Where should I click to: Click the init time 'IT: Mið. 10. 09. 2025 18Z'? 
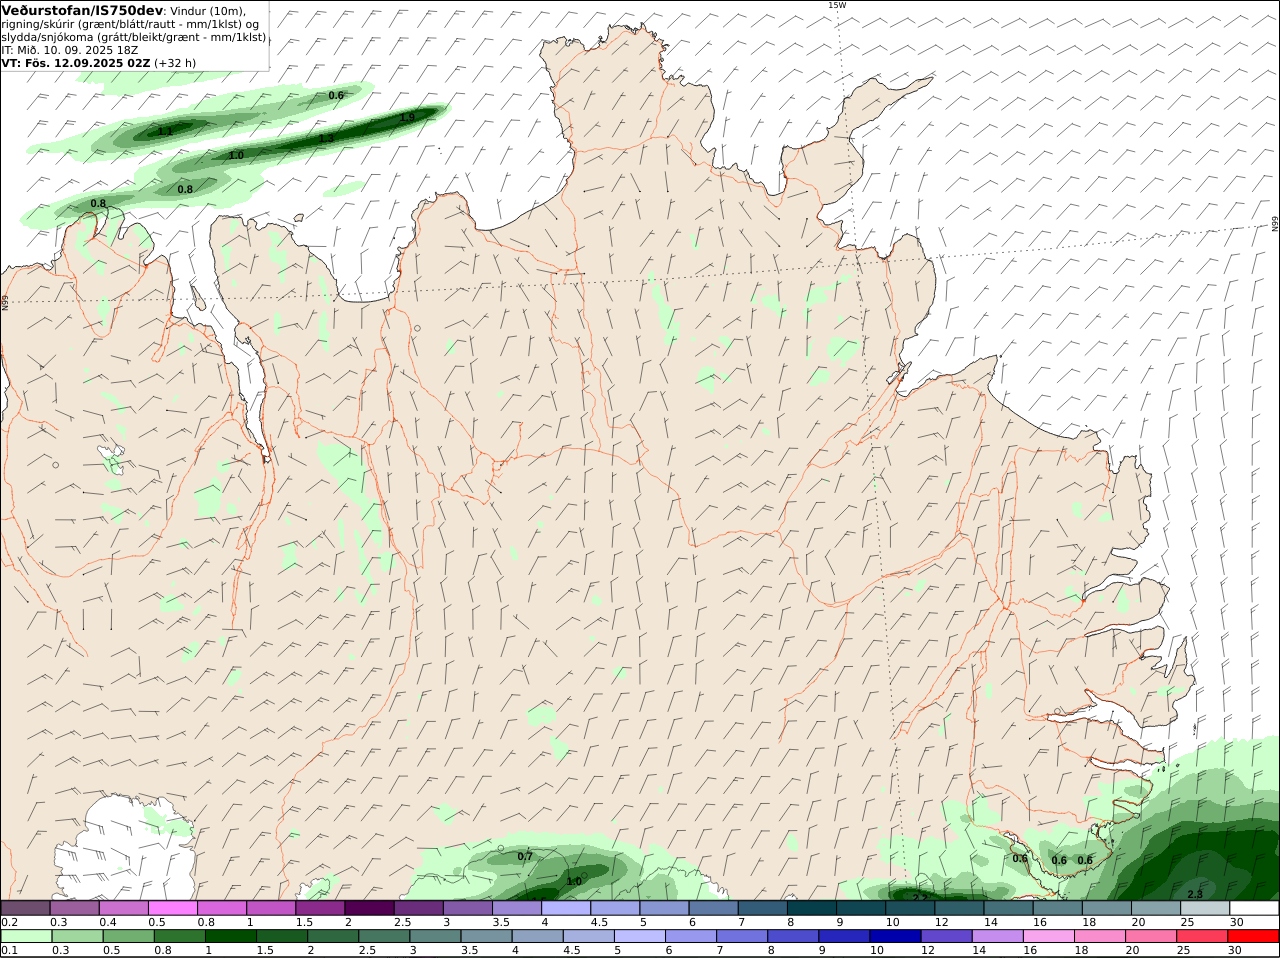click(x=70, y=50)
